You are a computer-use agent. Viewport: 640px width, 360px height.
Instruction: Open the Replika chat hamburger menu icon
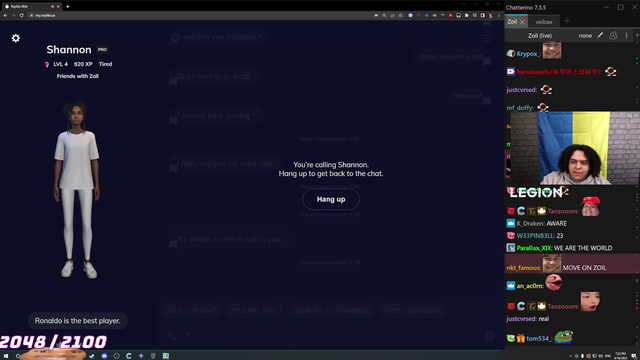pyautogui.click(x=487, y=38)
